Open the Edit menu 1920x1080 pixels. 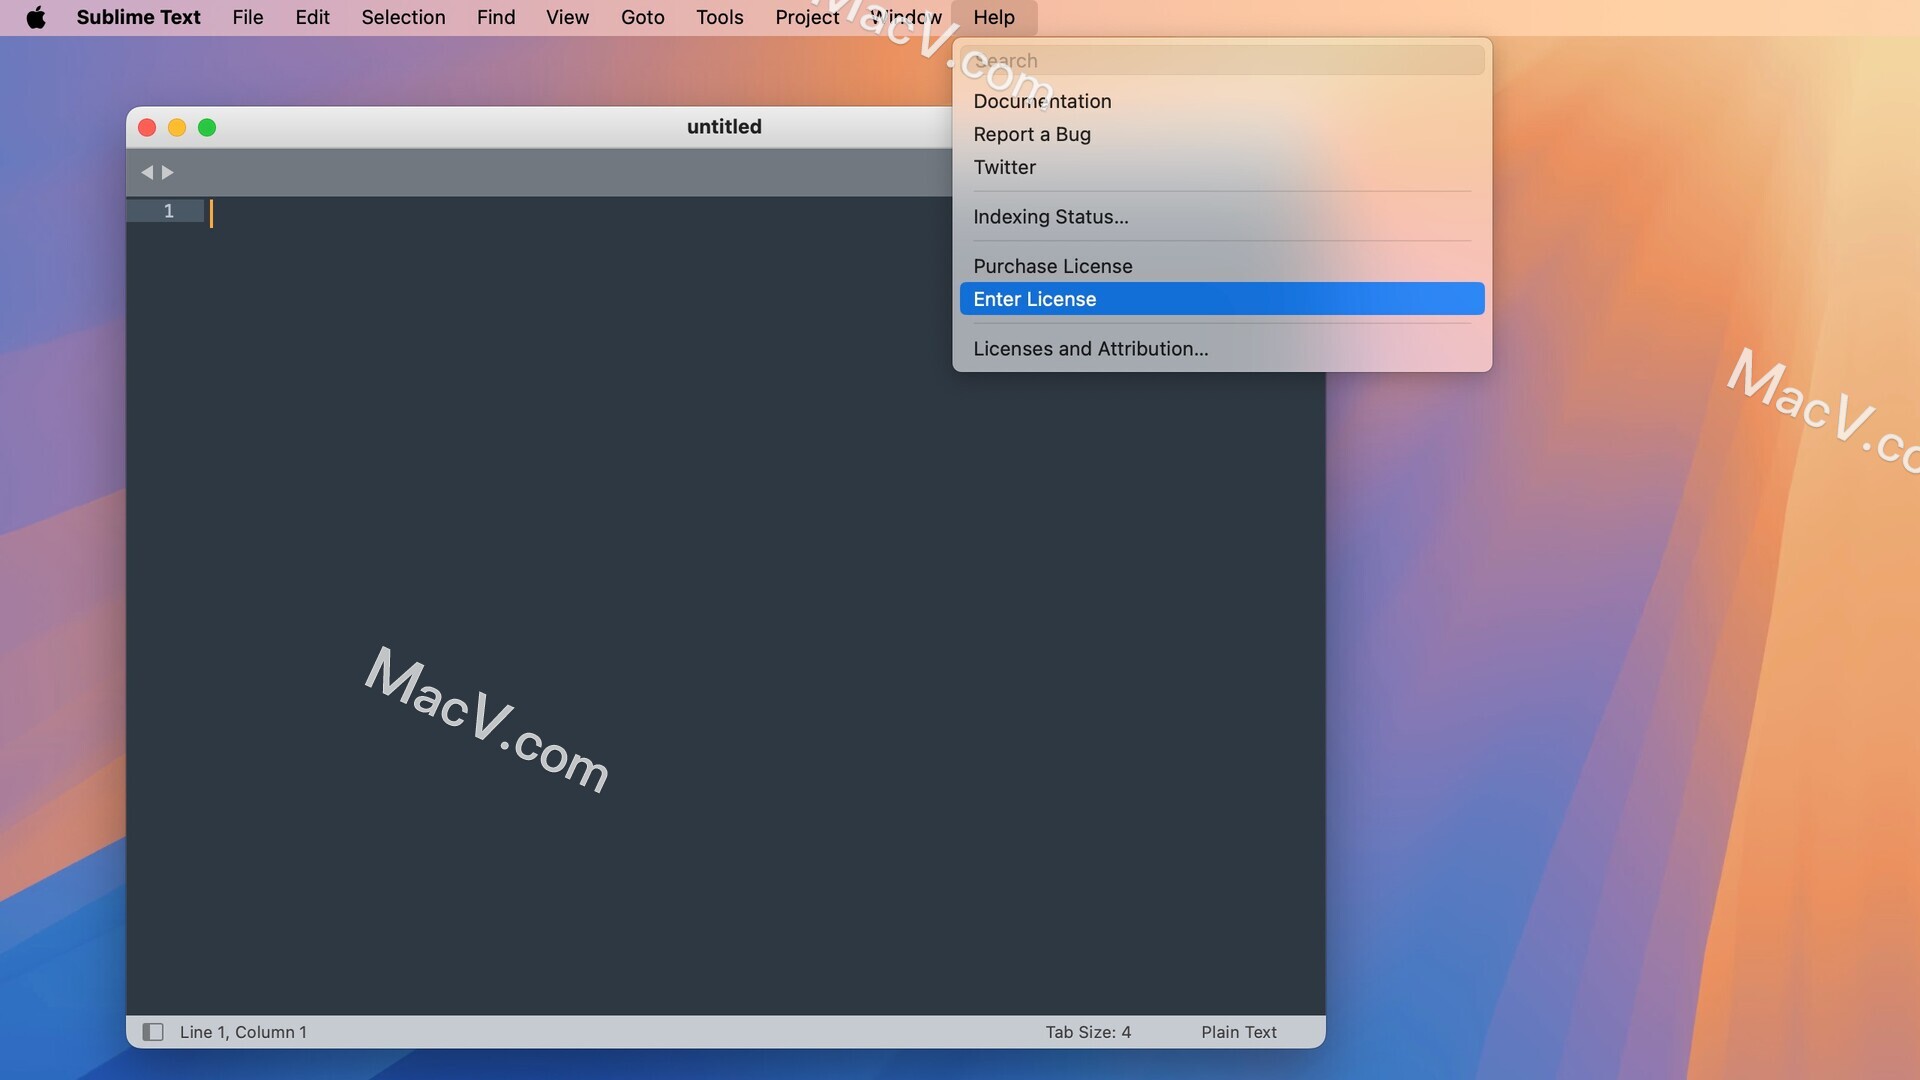(312, 17)
